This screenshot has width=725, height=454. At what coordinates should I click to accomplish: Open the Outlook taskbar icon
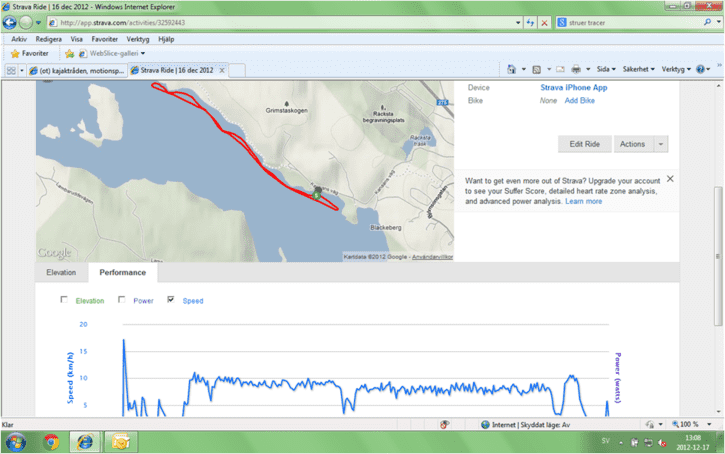pos(120,442)
